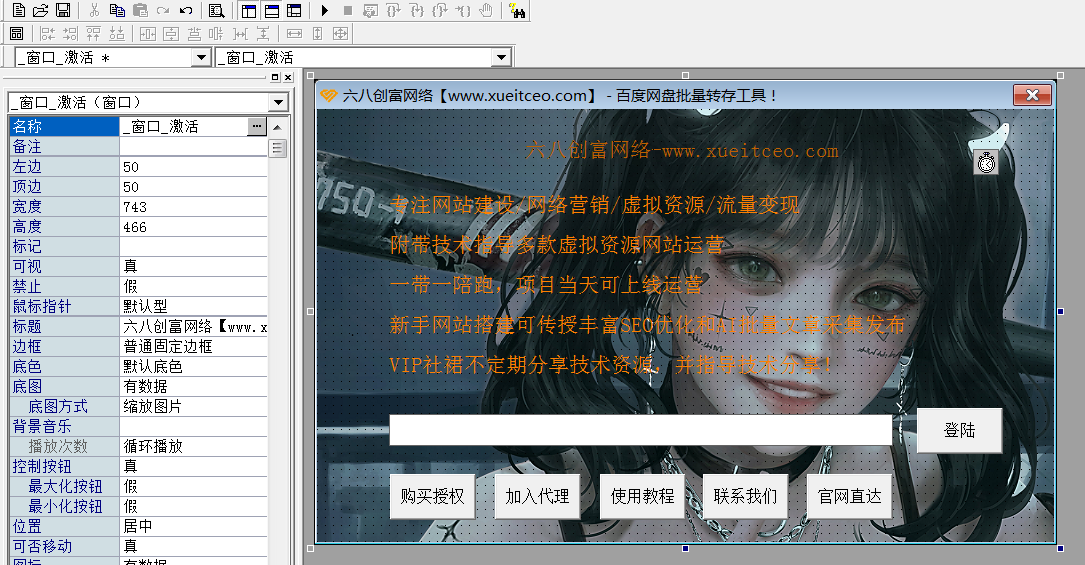Click the Copy toolbar icon
Viewport: 1085px width, 565px height.
pyautogui.click(x=118, y=10)
